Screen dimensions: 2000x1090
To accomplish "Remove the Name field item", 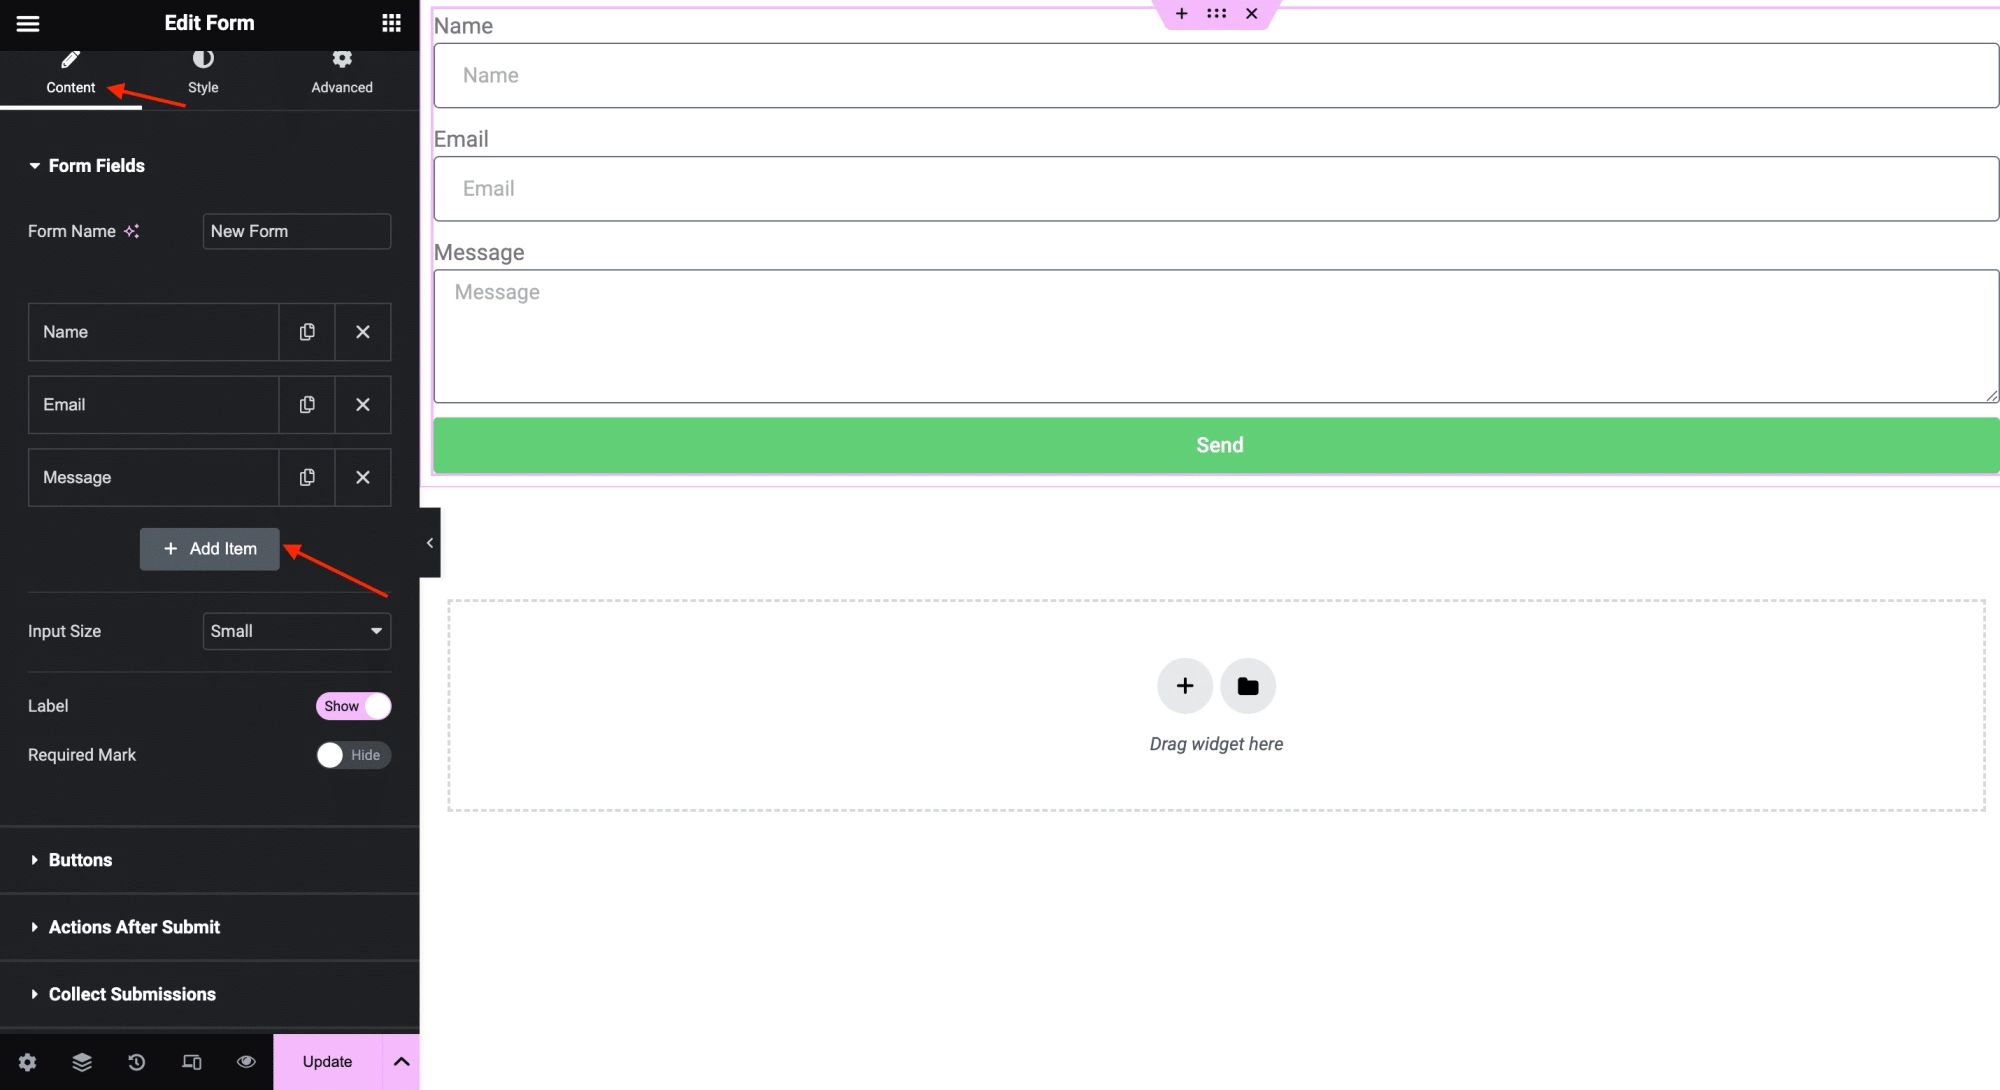I will [x=363, y=332].
